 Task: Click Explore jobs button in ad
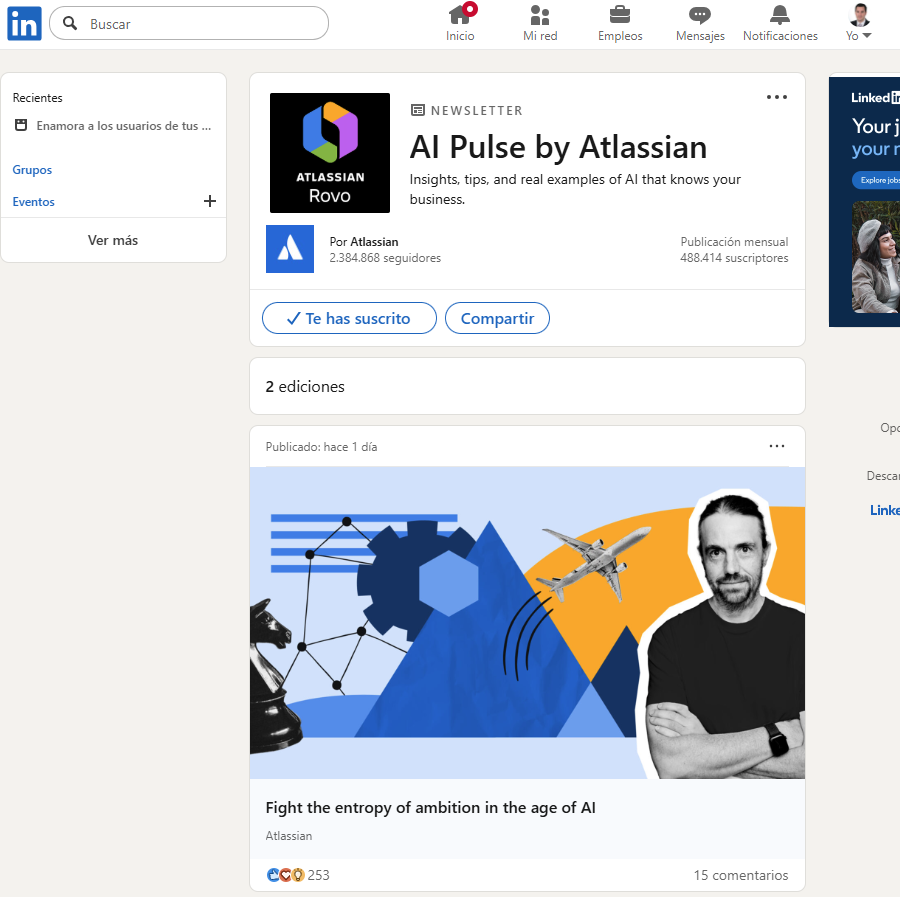click(876, 180)
